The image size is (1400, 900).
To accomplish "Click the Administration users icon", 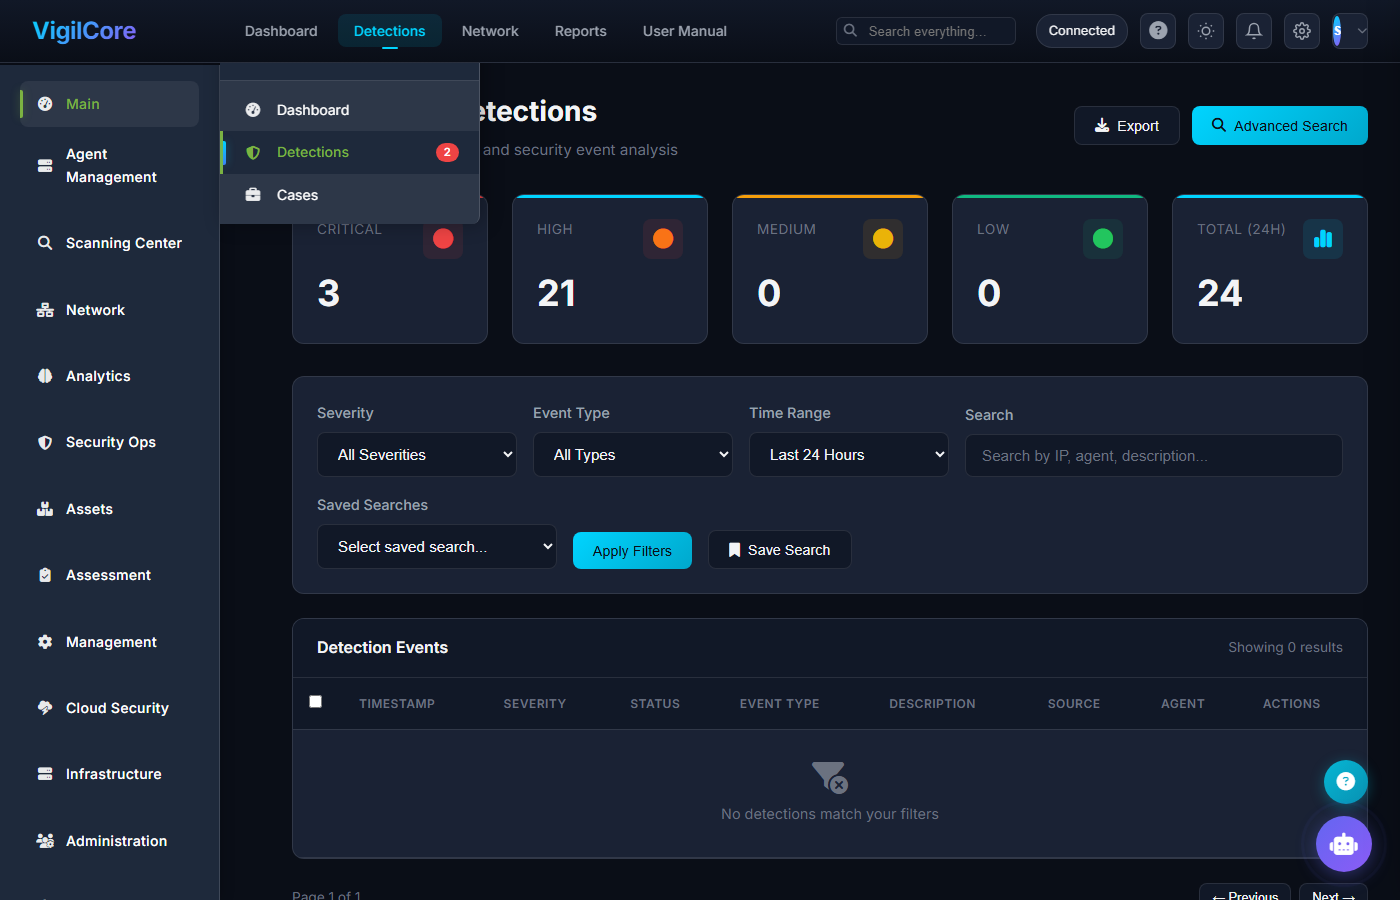I will click(x=45, y=841).
